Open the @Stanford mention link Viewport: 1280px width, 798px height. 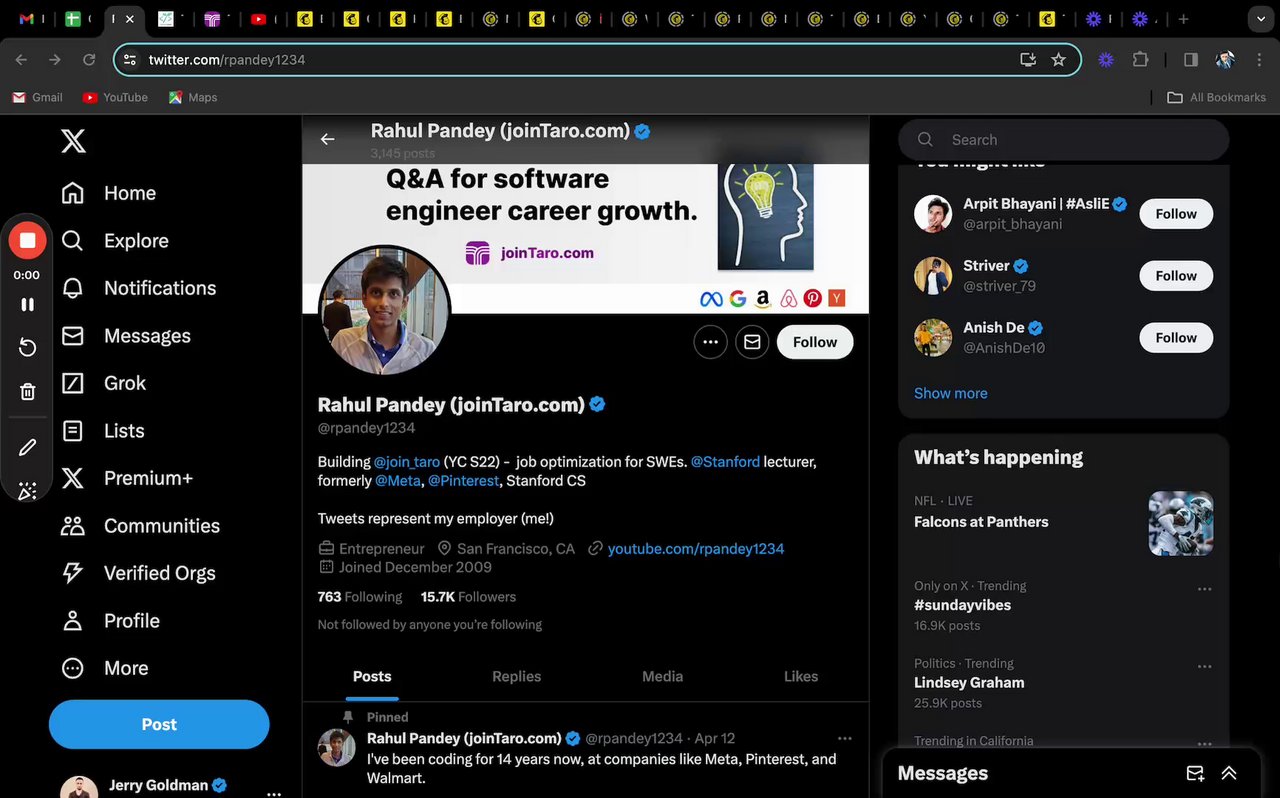coord(725,462)
